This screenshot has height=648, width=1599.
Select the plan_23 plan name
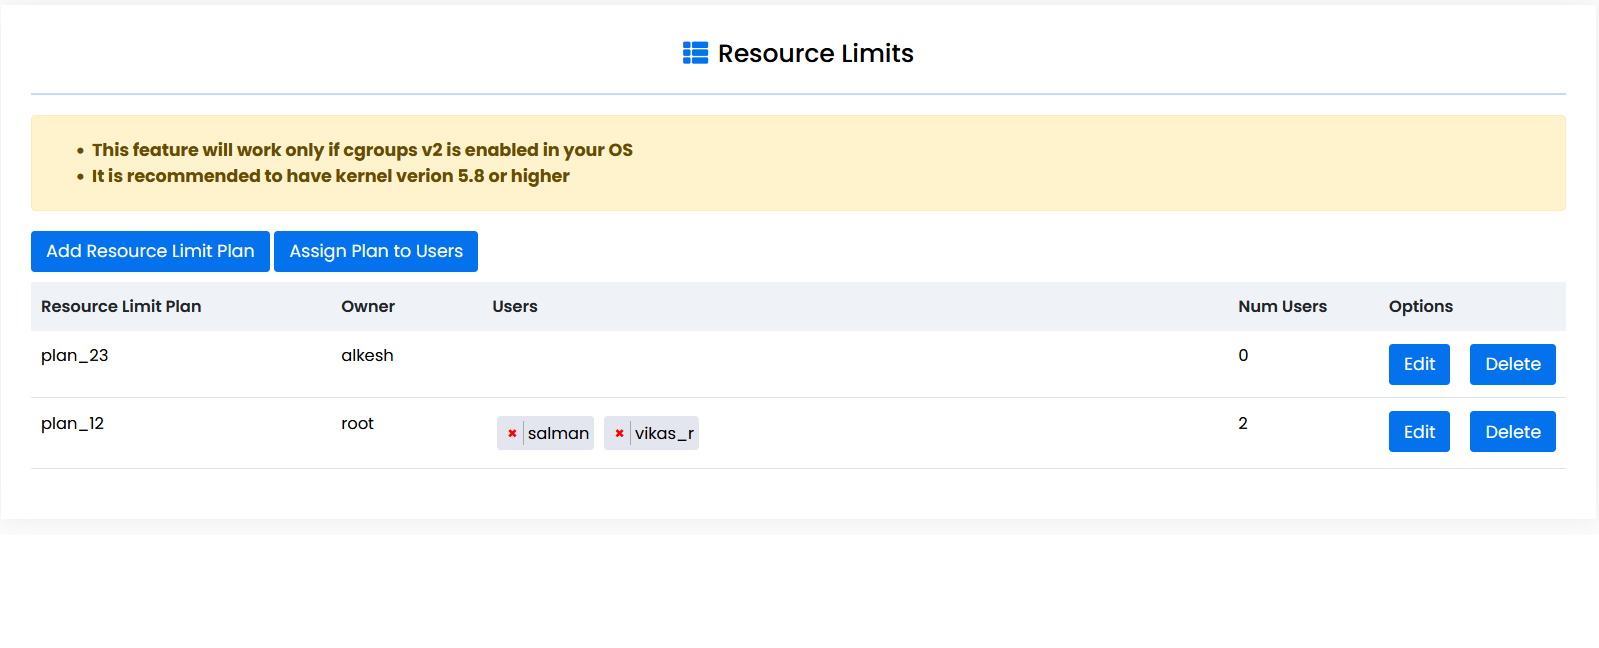[75, 355]
